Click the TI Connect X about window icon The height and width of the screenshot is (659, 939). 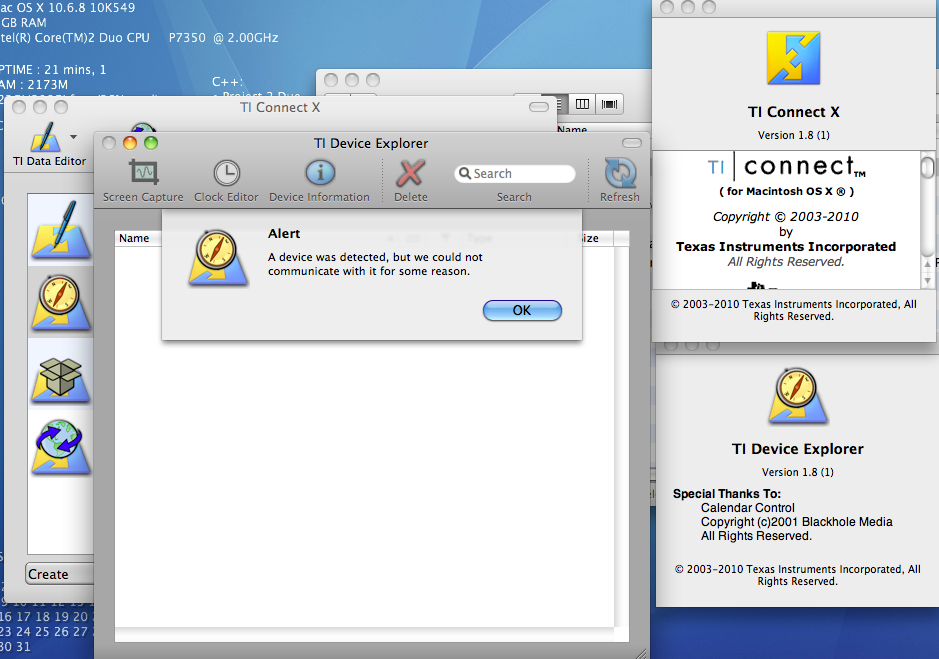pos(793,58)
